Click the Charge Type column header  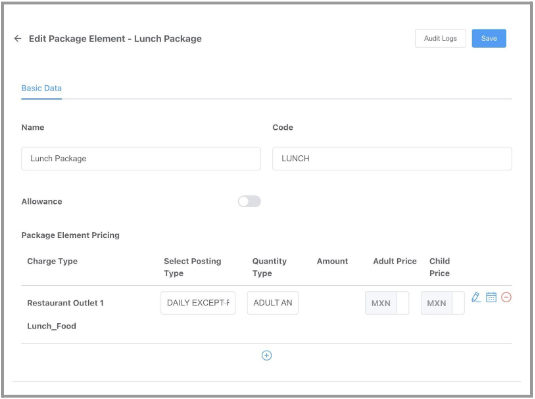52,261
